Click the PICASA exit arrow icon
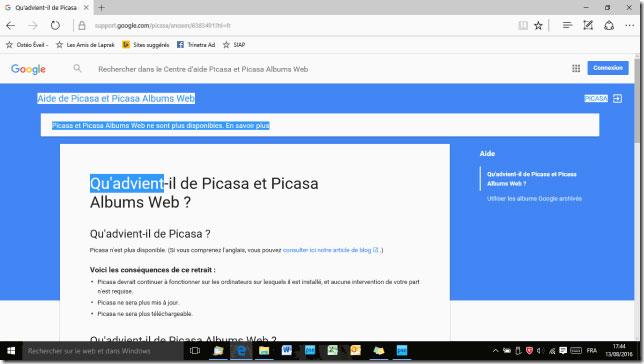 [617, 99]
